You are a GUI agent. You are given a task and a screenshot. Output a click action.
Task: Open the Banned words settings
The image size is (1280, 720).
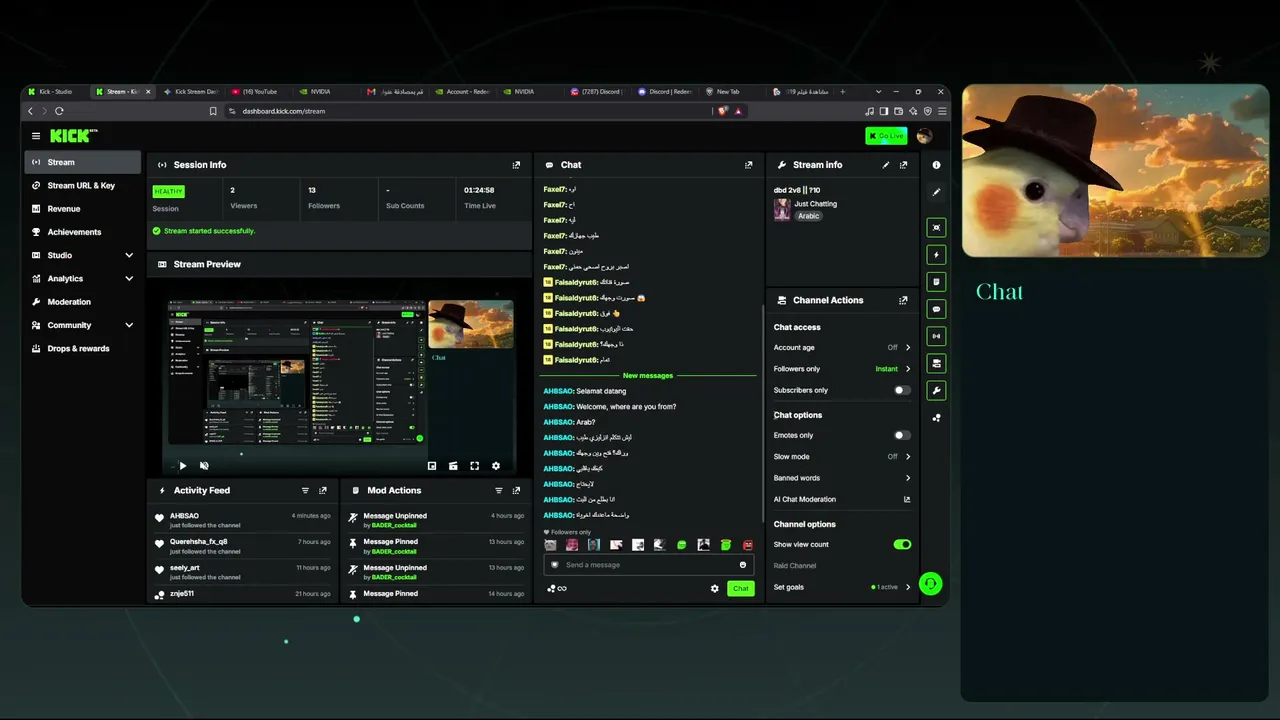click(x=842, y=478)
